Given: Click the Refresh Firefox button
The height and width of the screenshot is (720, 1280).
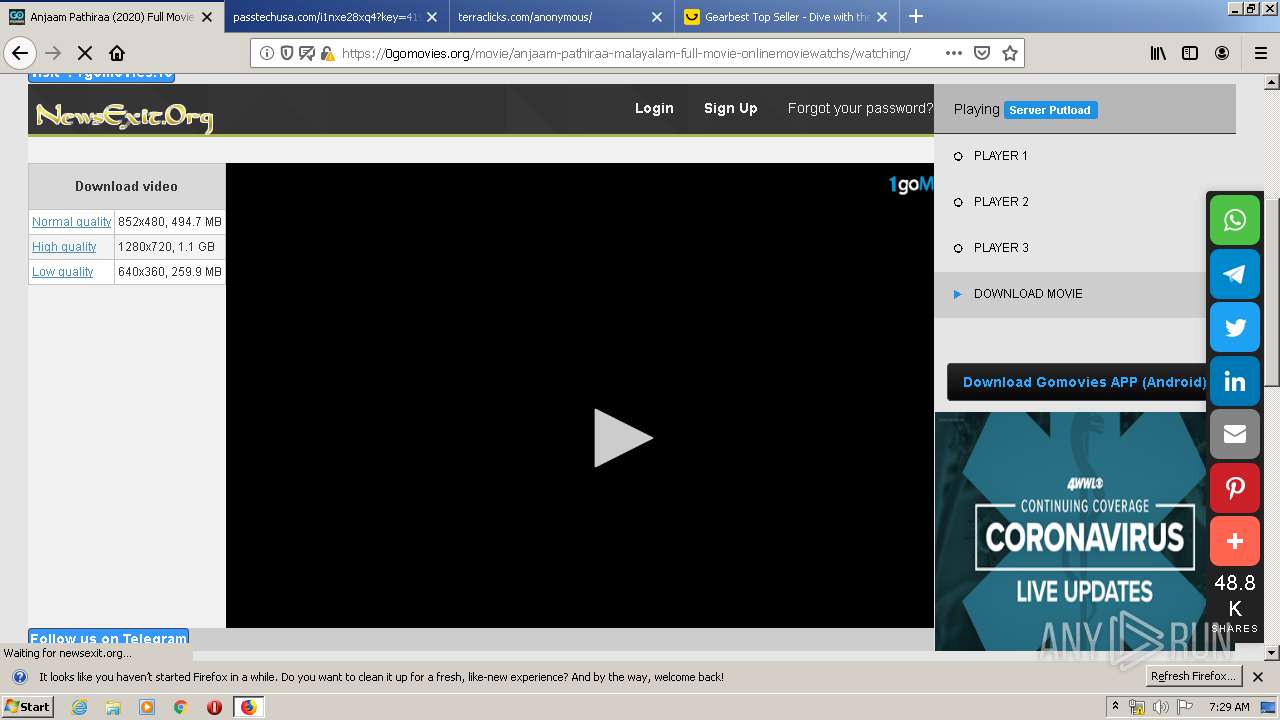Looking at the screenshot, I should pyautogui.click(x=1193, y=677).
